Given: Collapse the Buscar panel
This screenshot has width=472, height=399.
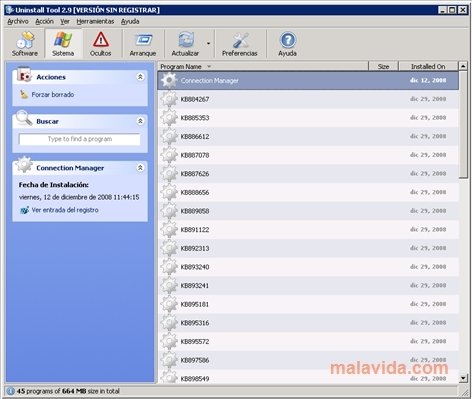Looking at the screenshot, I should pos(140,121).
